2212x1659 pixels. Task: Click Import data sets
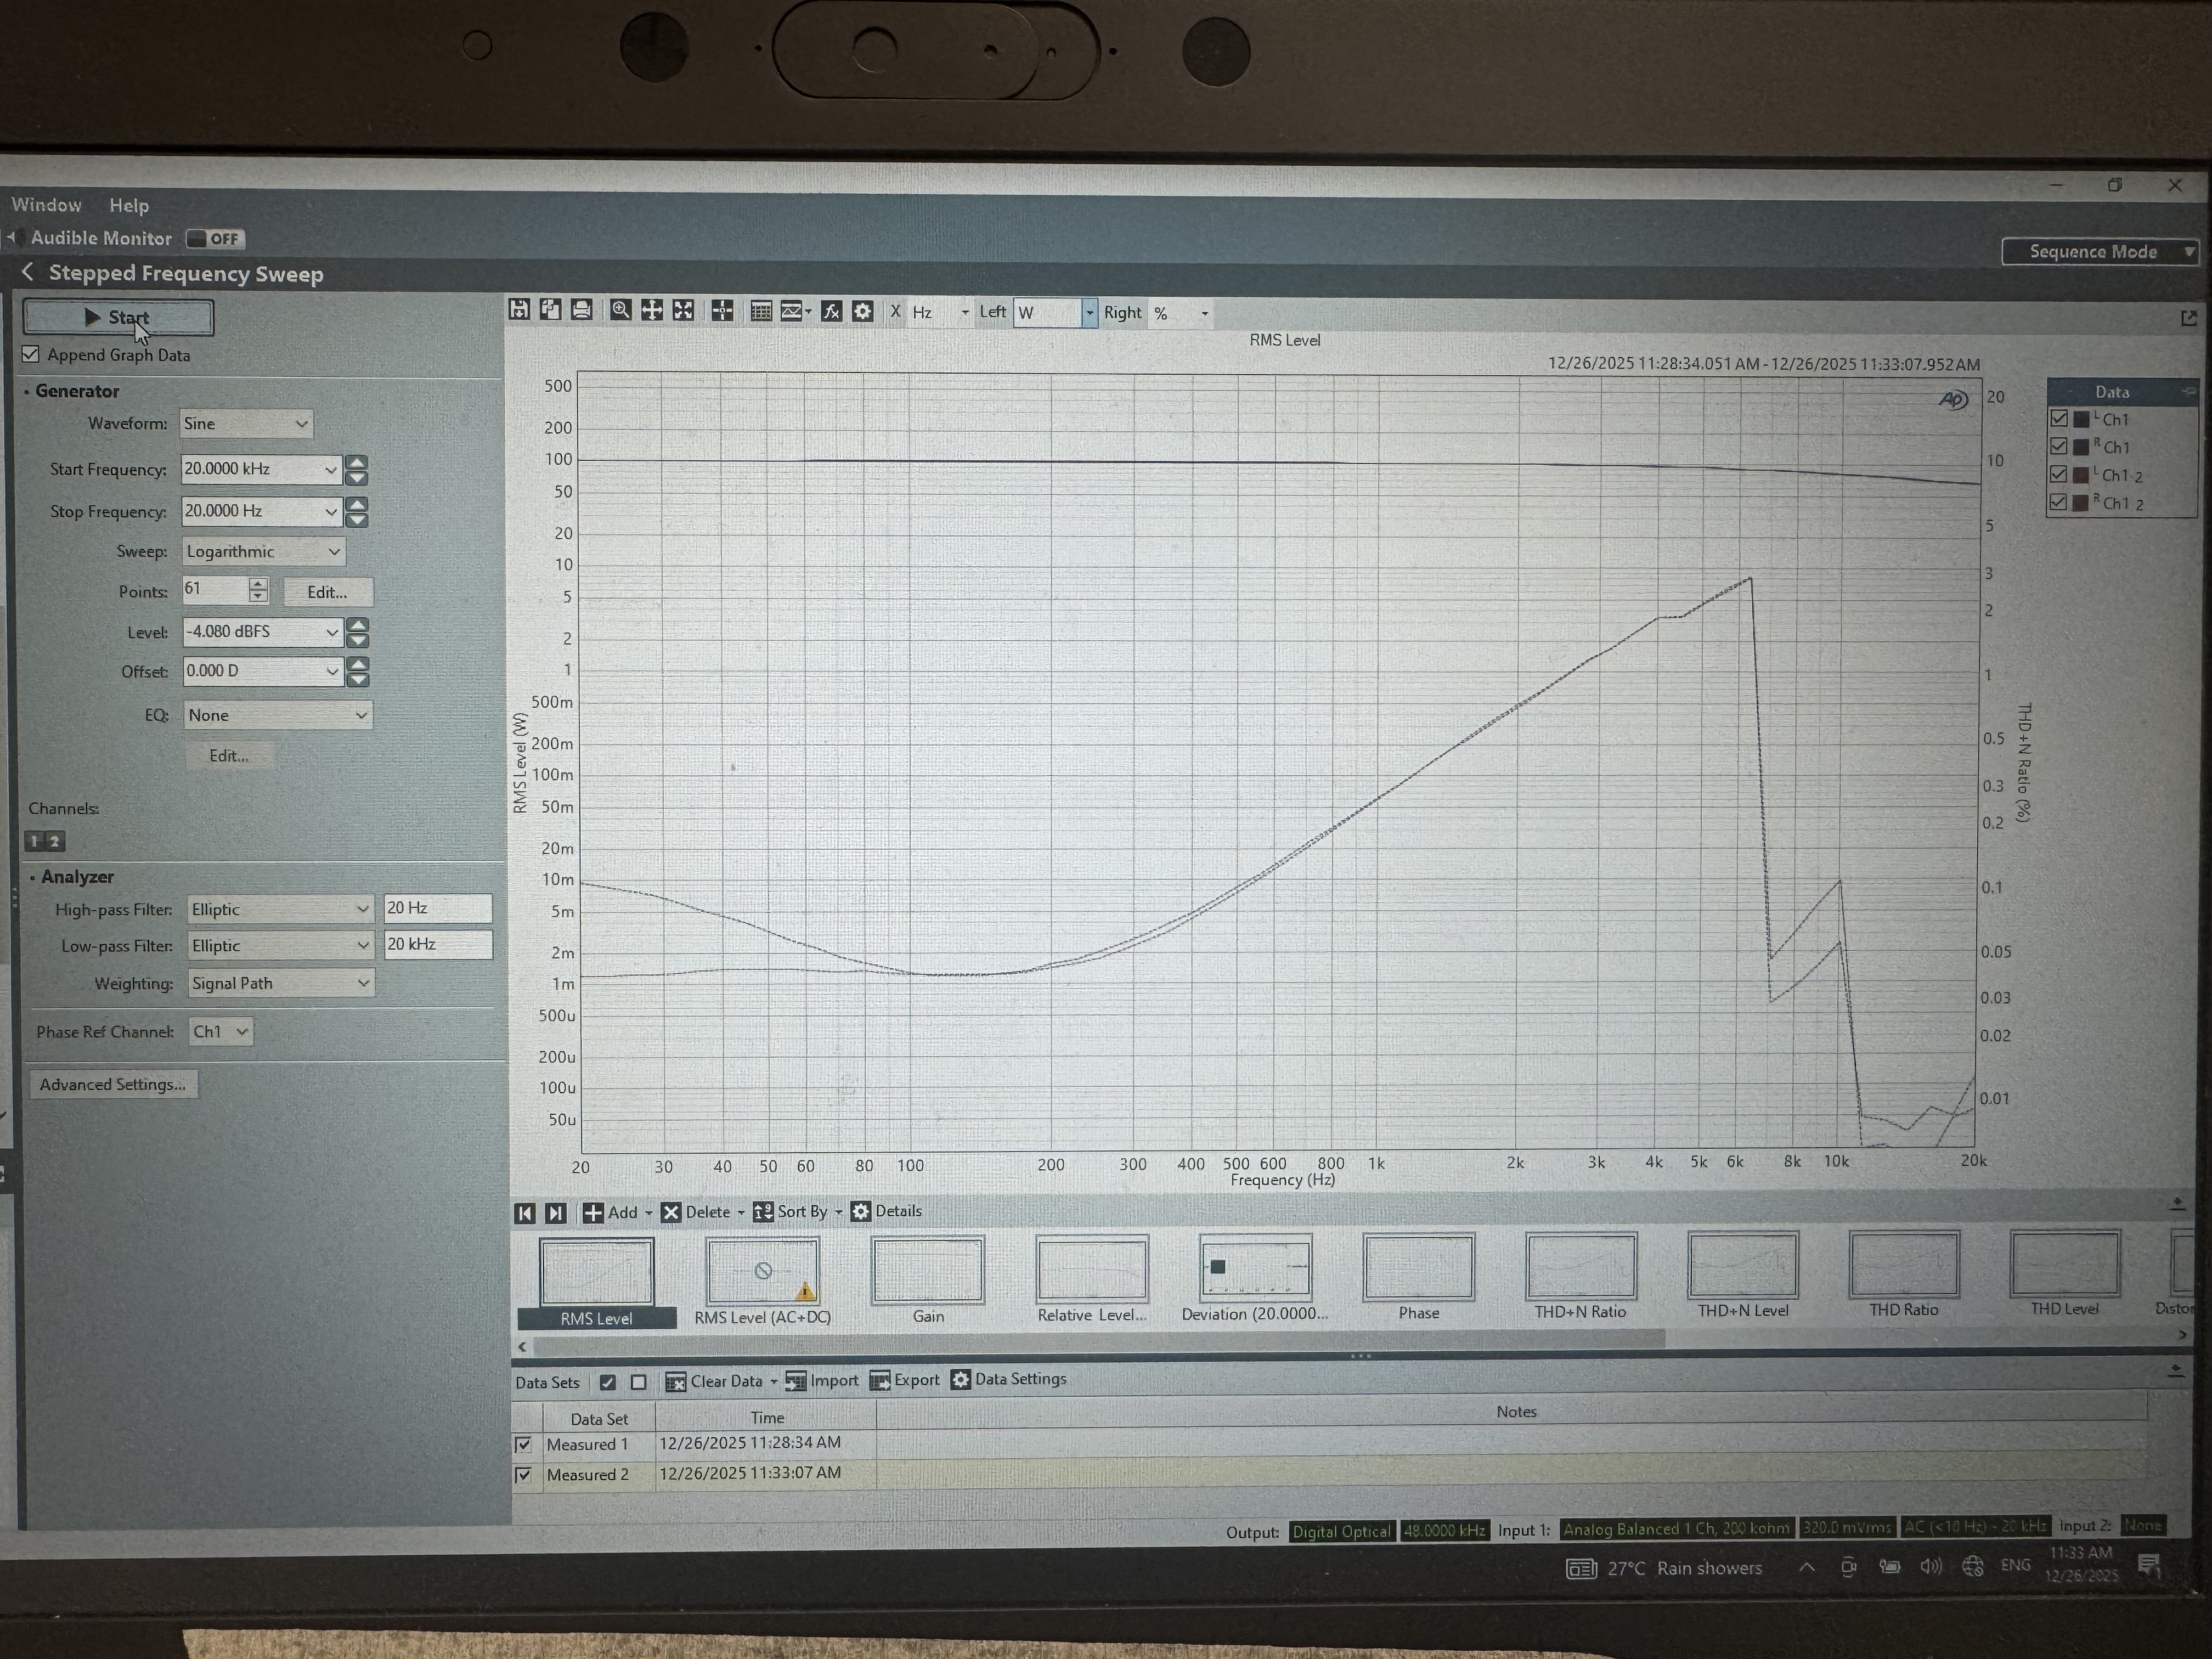pos(823,1381)
